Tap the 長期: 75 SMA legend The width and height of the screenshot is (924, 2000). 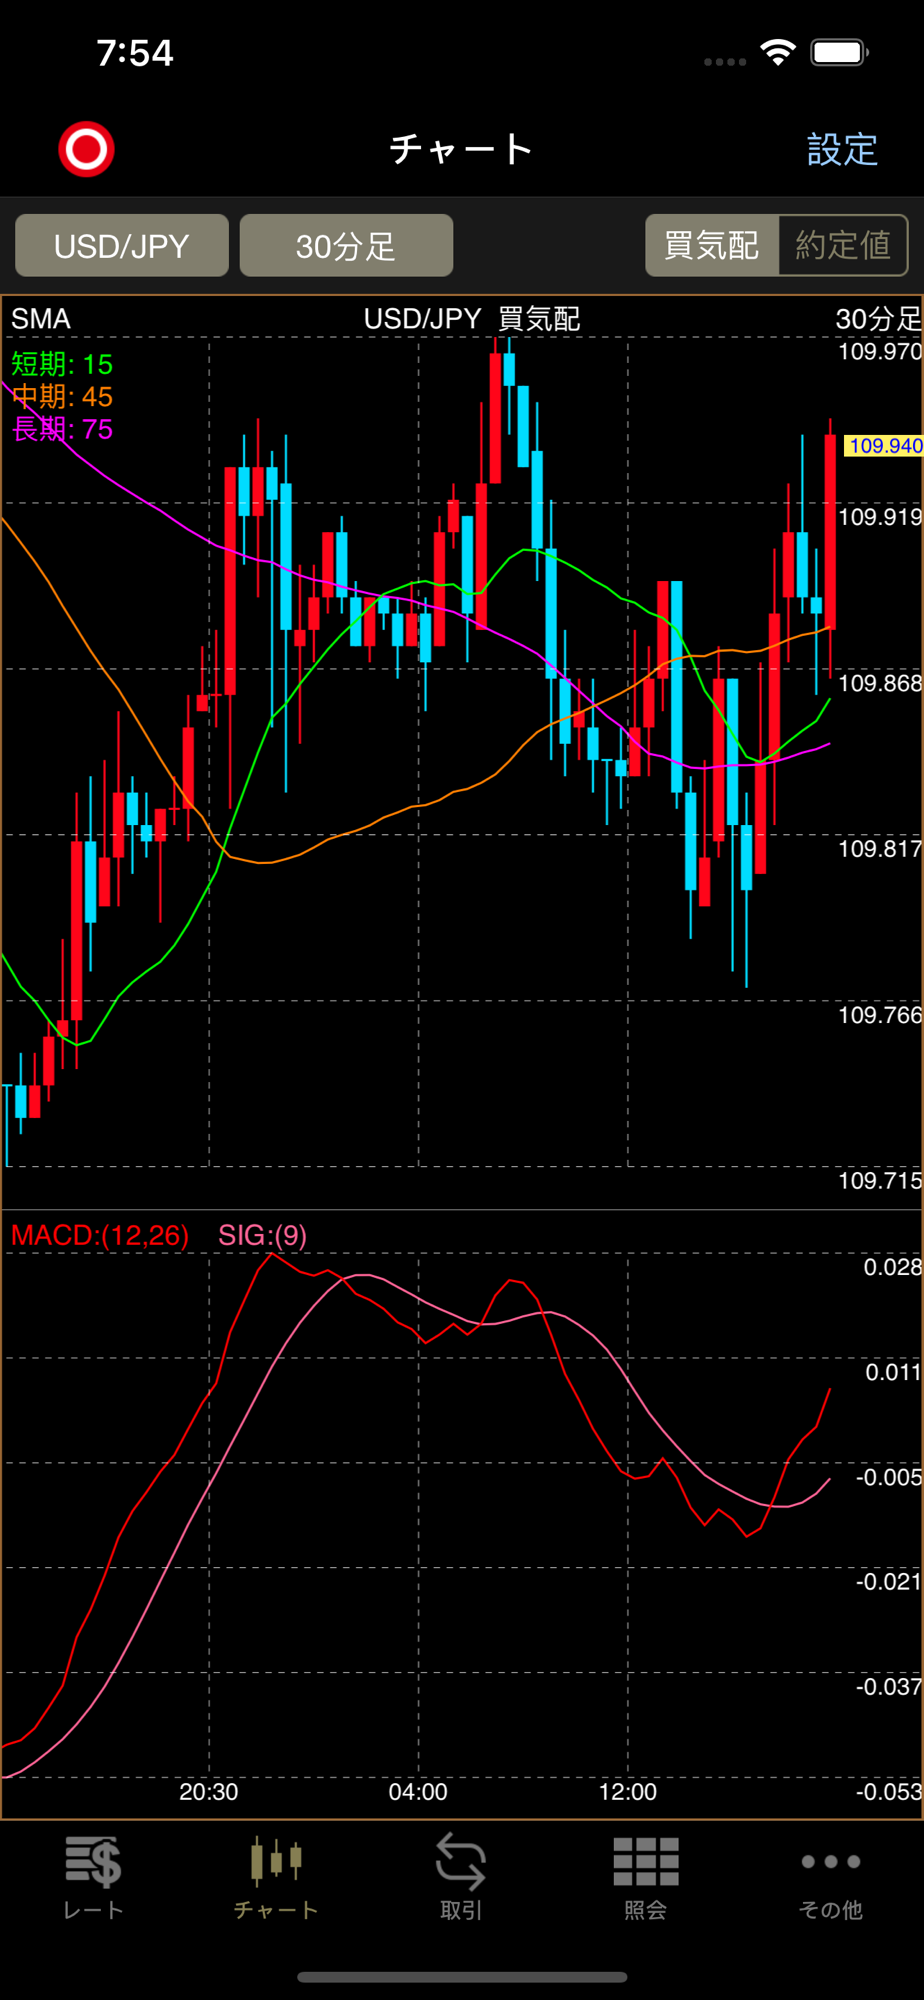tap(62, 430)
